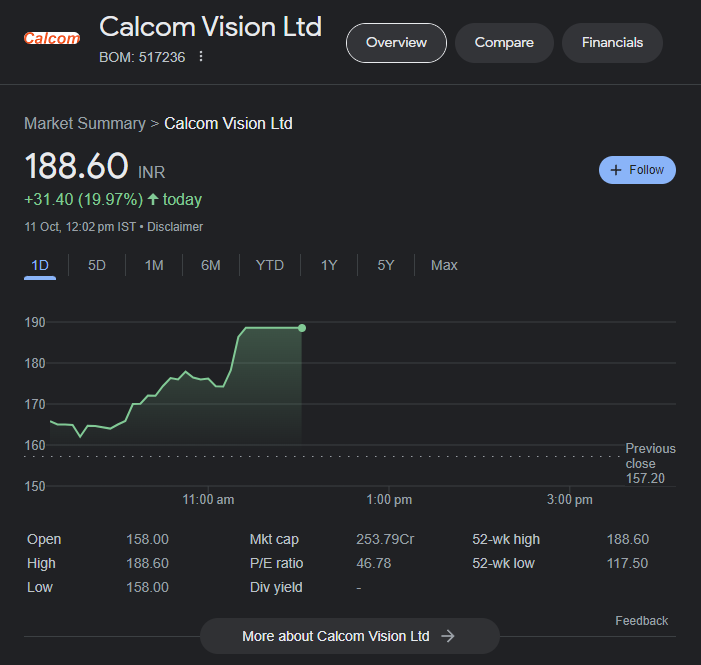Click the 52-wk low value 117.50
Image resolution: width=701 pixels, height=665 pixels.
pos(627,563)
